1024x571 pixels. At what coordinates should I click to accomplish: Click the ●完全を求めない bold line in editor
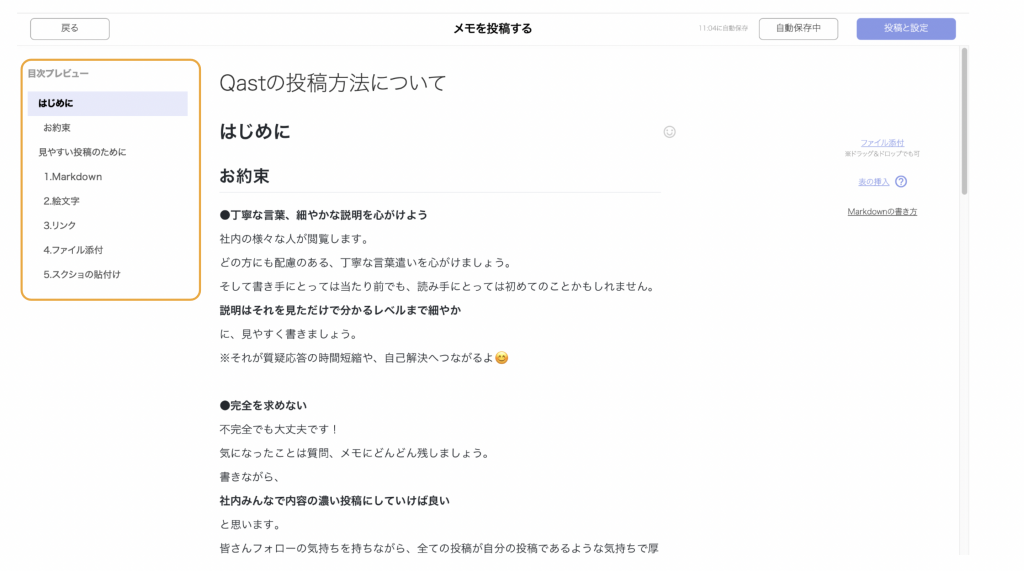(x=263, y=405)
